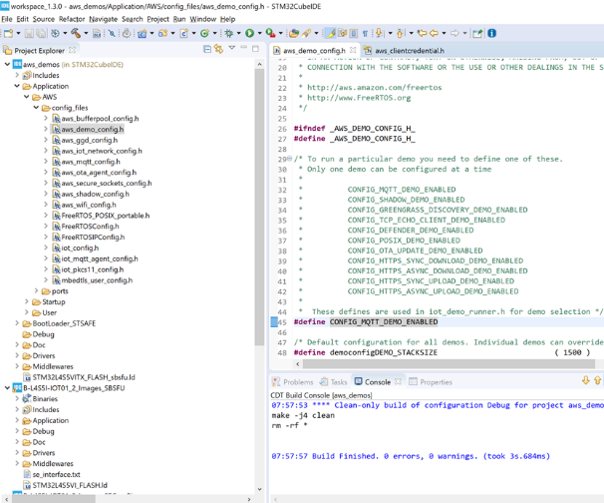The height and width of the screenshot is (503, 604).
Task: Toggle Link with Editor in Project Explorer
Action: [219, 49]
